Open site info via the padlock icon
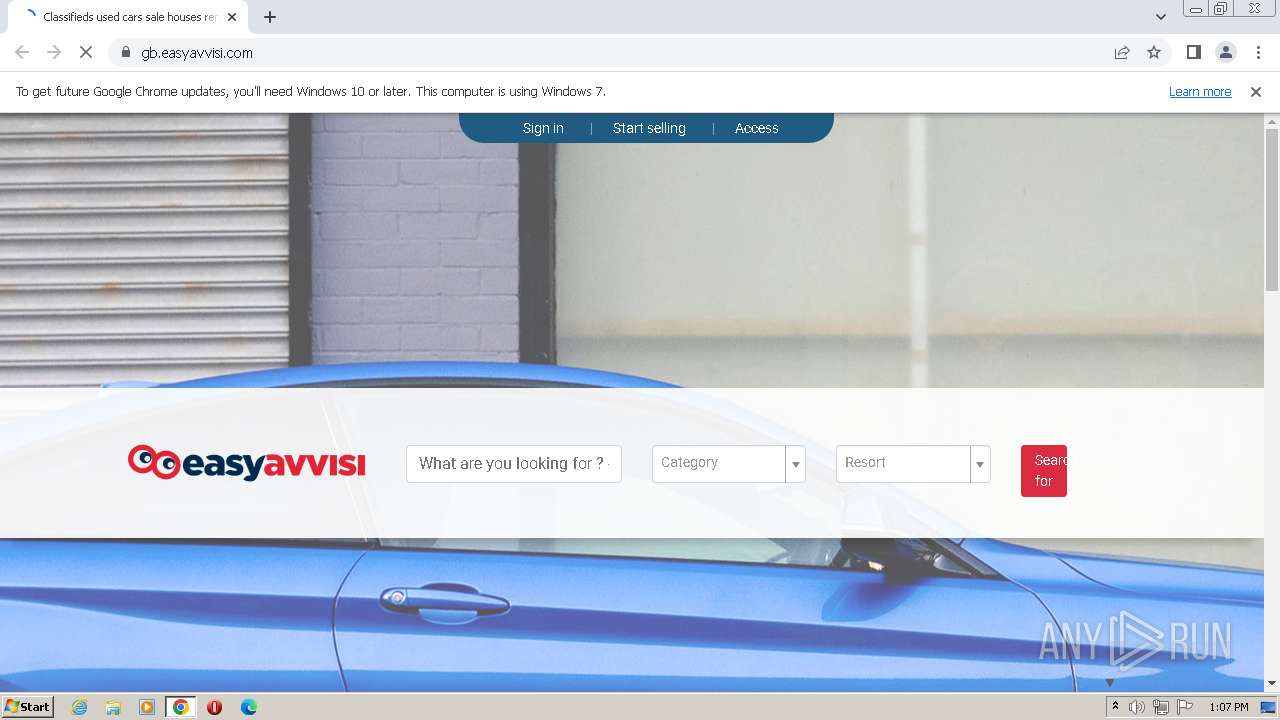This screenshot has width=1280, height=720. coord(125,53)
